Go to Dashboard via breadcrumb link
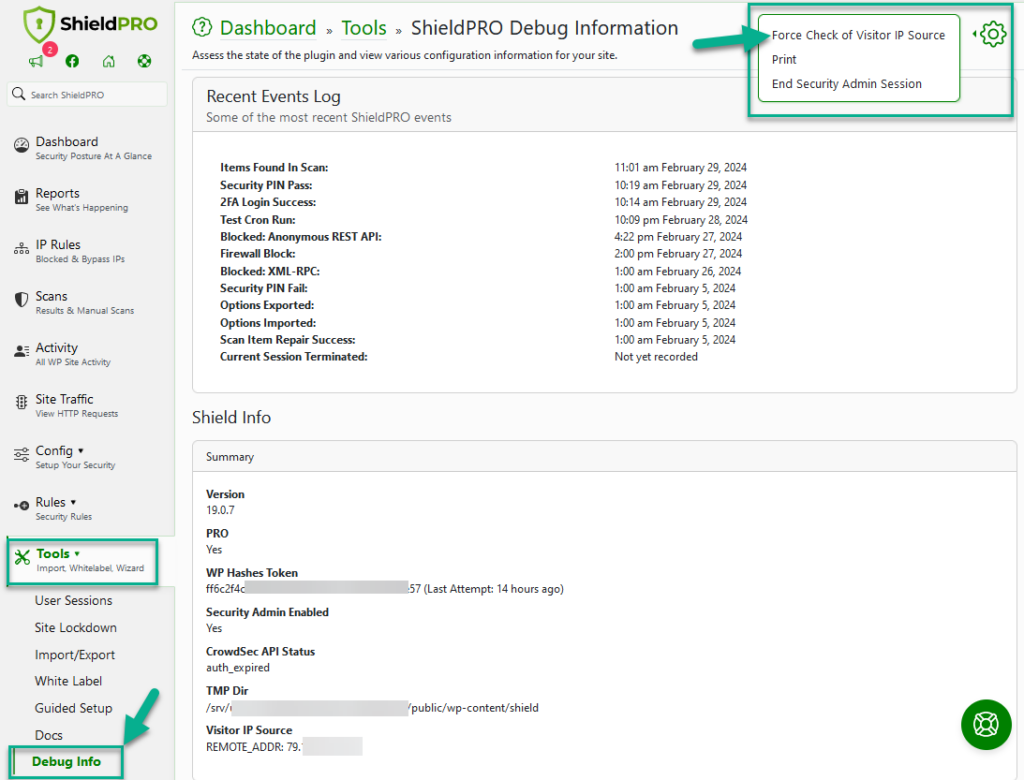The image size is (1024, 780). 268,28
